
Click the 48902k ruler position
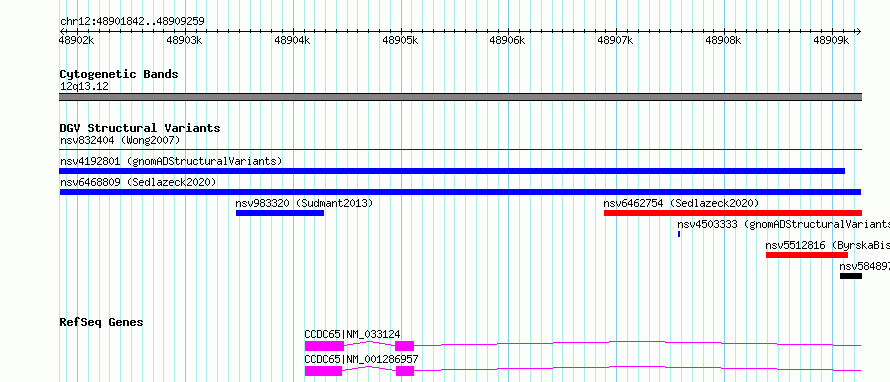76,40
